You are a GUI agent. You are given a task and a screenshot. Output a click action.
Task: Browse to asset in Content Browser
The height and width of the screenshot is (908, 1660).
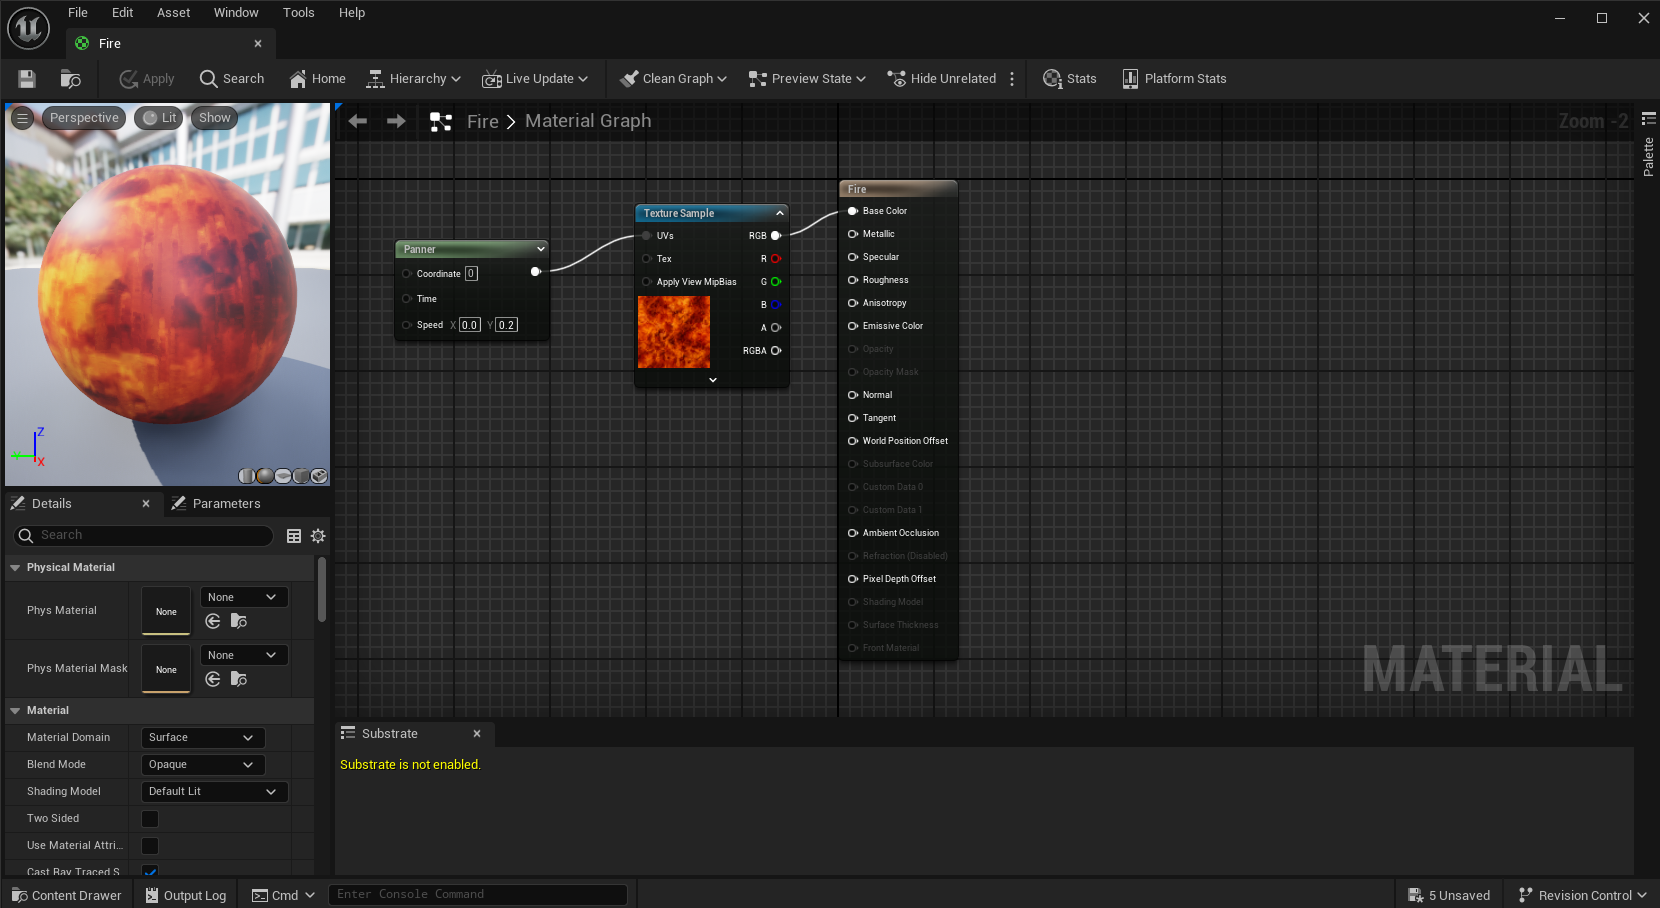(x=70, y=79)
